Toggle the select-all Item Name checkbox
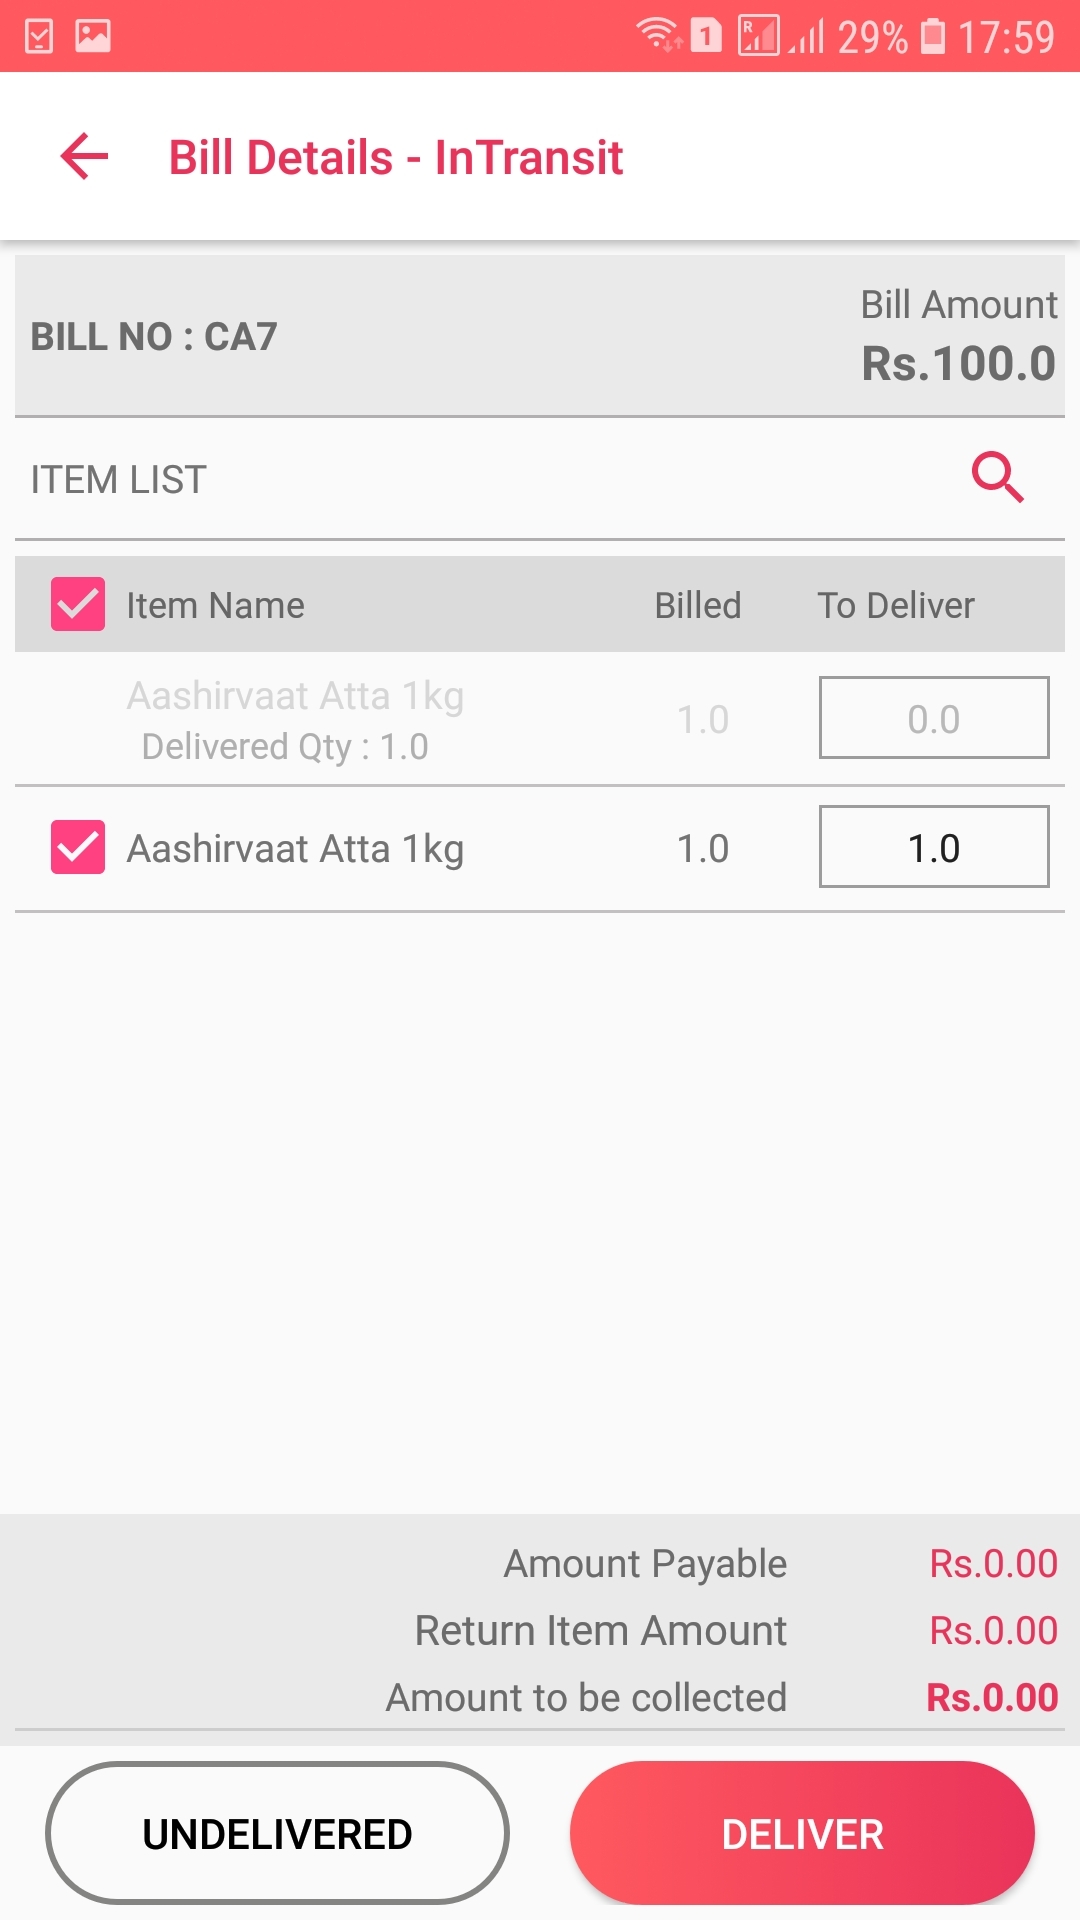Viewport: 1080px width, 1920px height. [x=78, y=604]
